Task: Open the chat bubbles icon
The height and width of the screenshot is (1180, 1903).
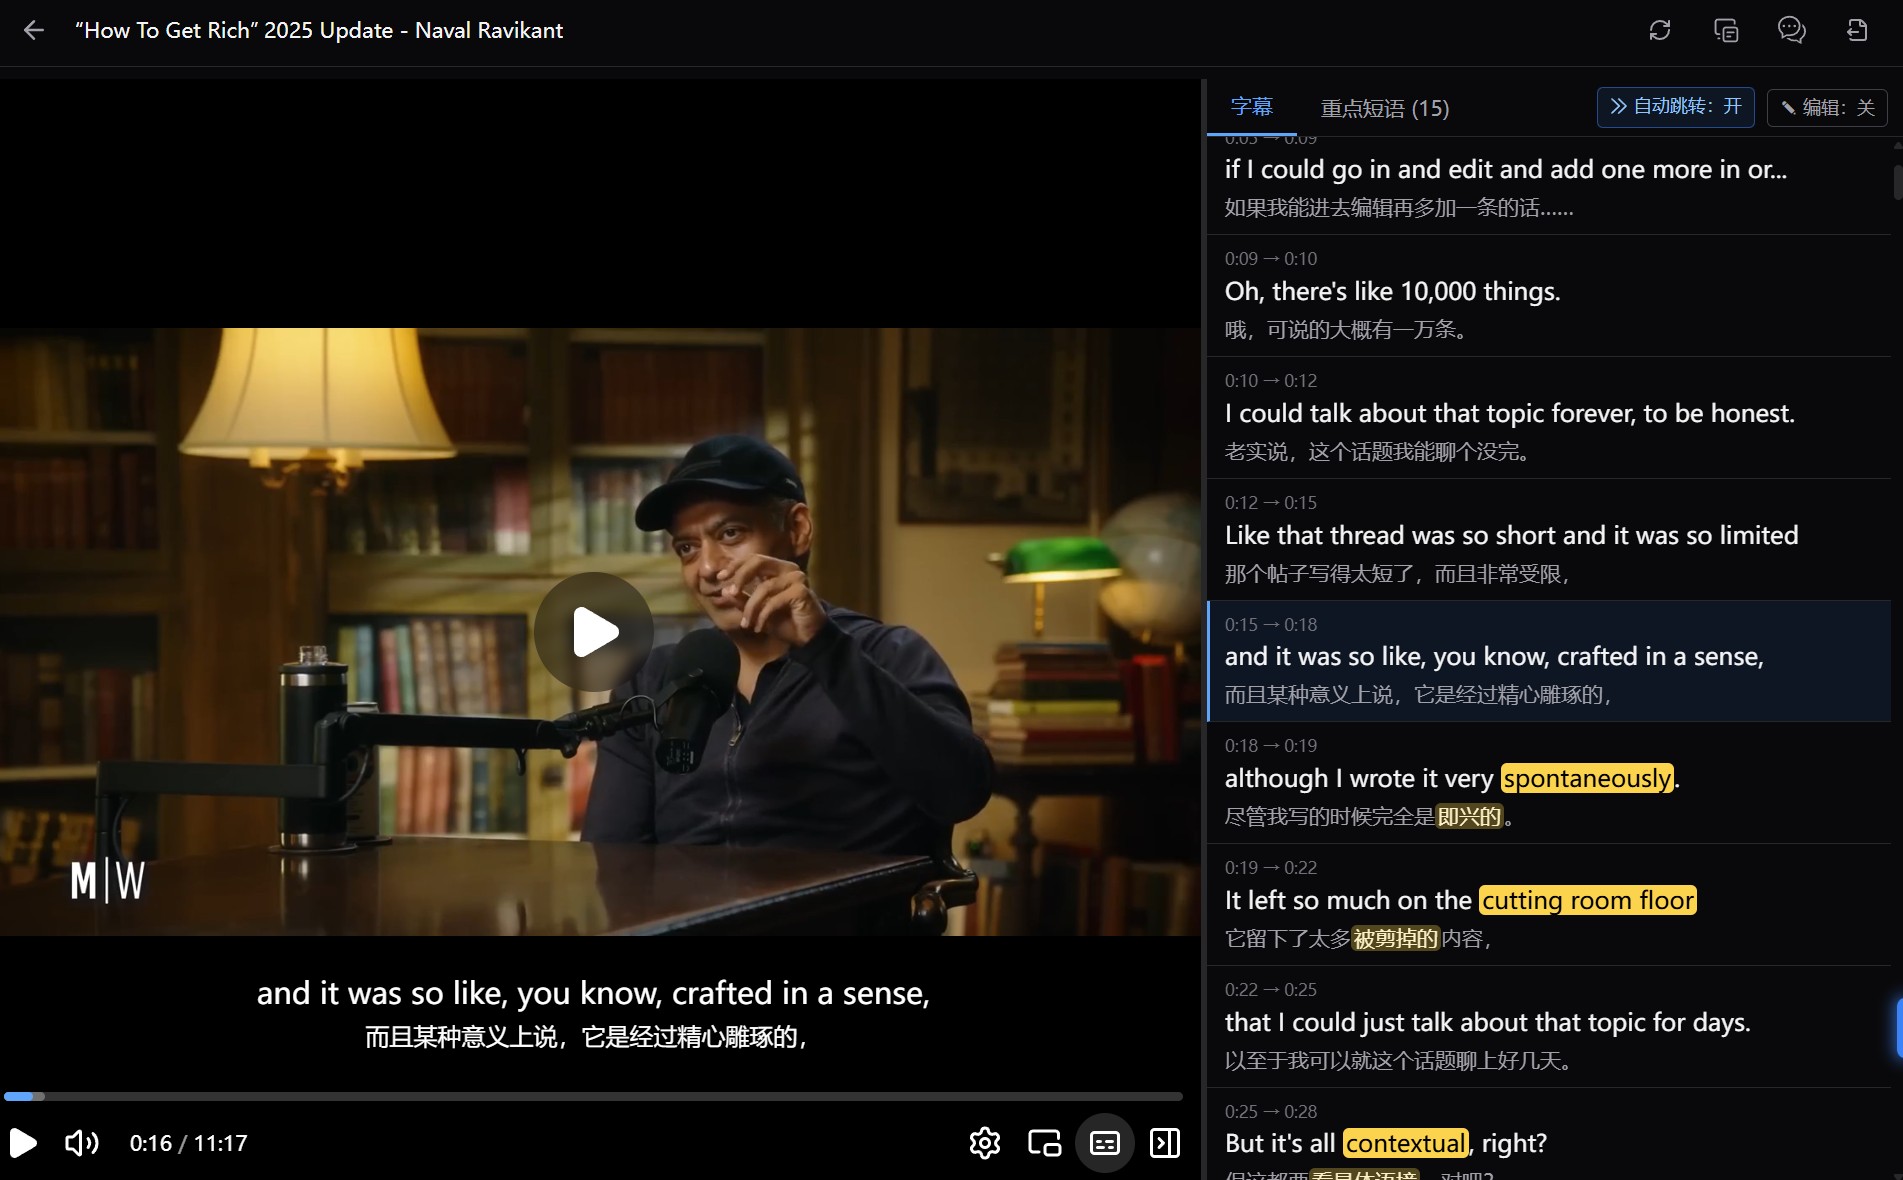Action: tap(1791, 31)
